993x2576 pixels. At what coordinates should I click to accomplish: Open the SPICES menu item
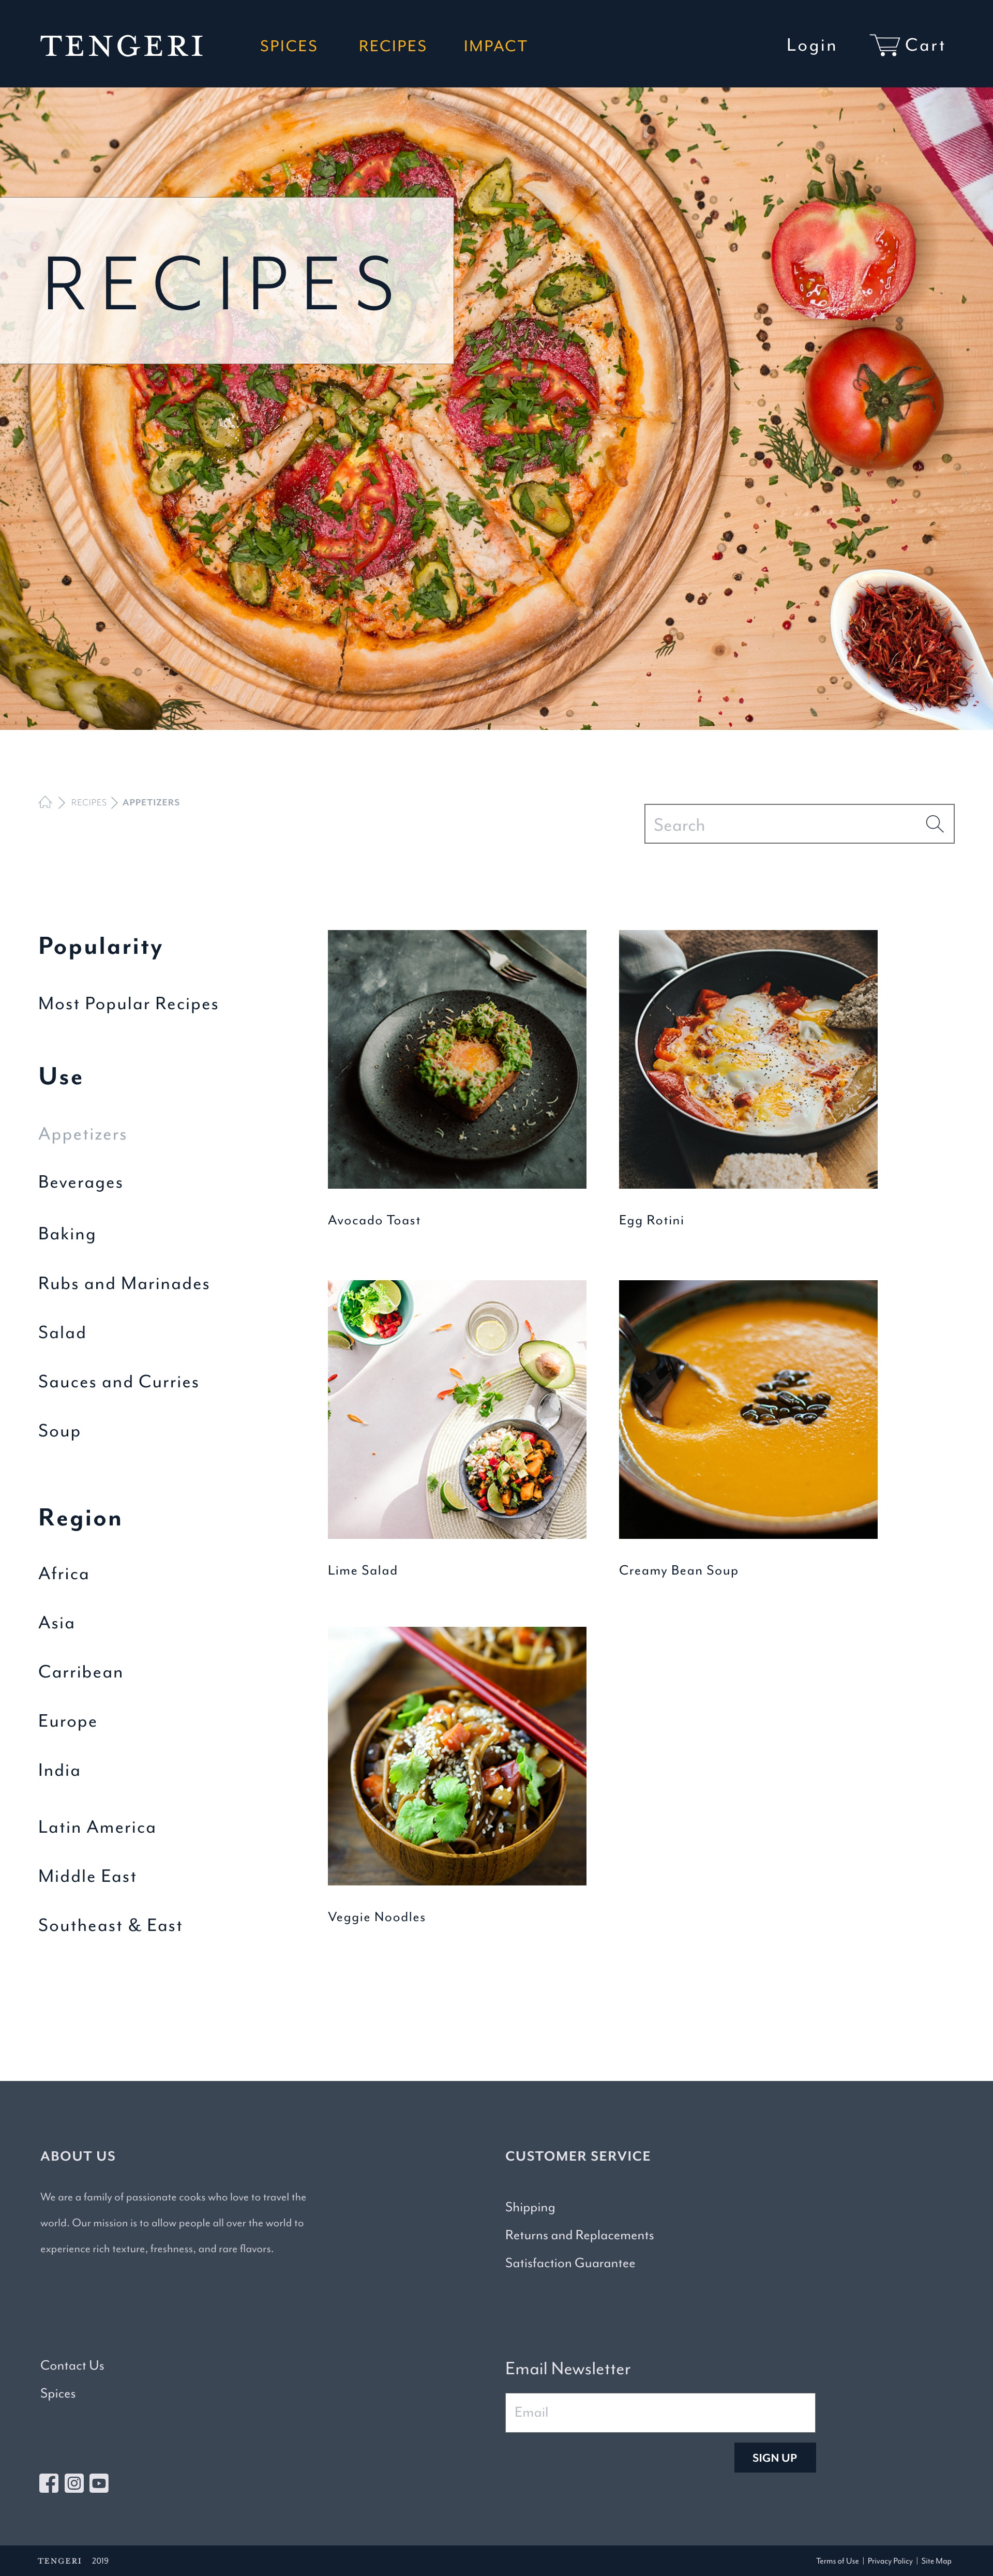pos(289,46)
